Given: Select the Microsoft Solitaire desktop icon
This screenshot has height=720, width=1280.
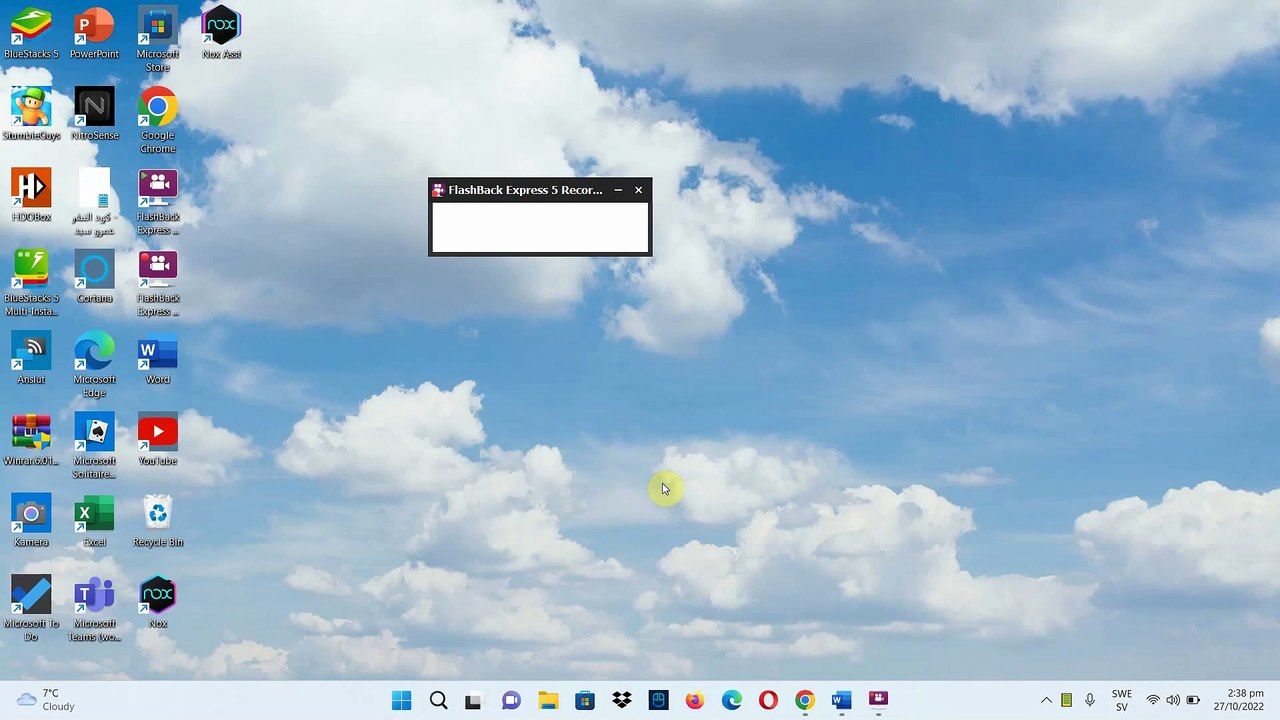Looking at the screenshot, I should pyautogui.click(x=94, y=447).
